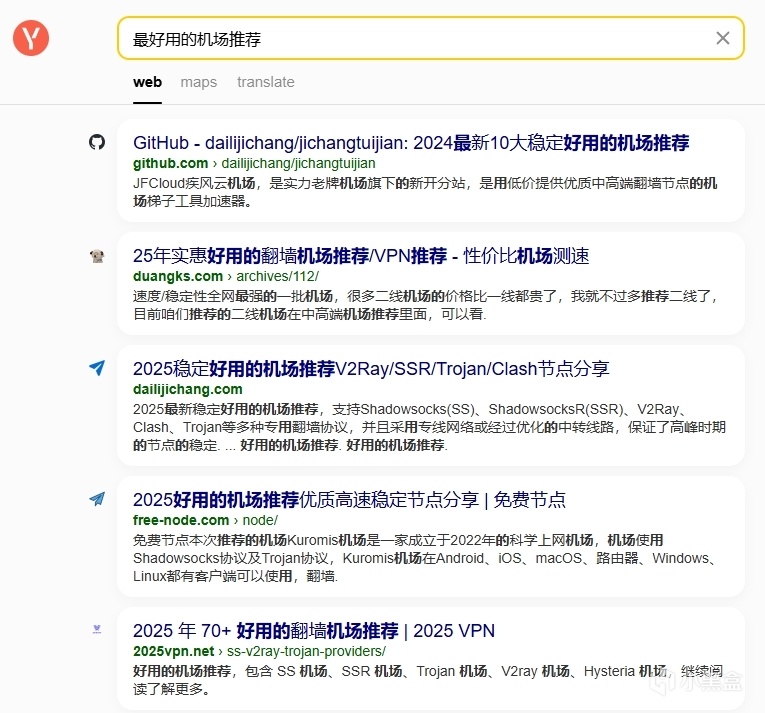
Task: Click the JFCloud疾风云机场 snippet text
Action: point(425,192)
